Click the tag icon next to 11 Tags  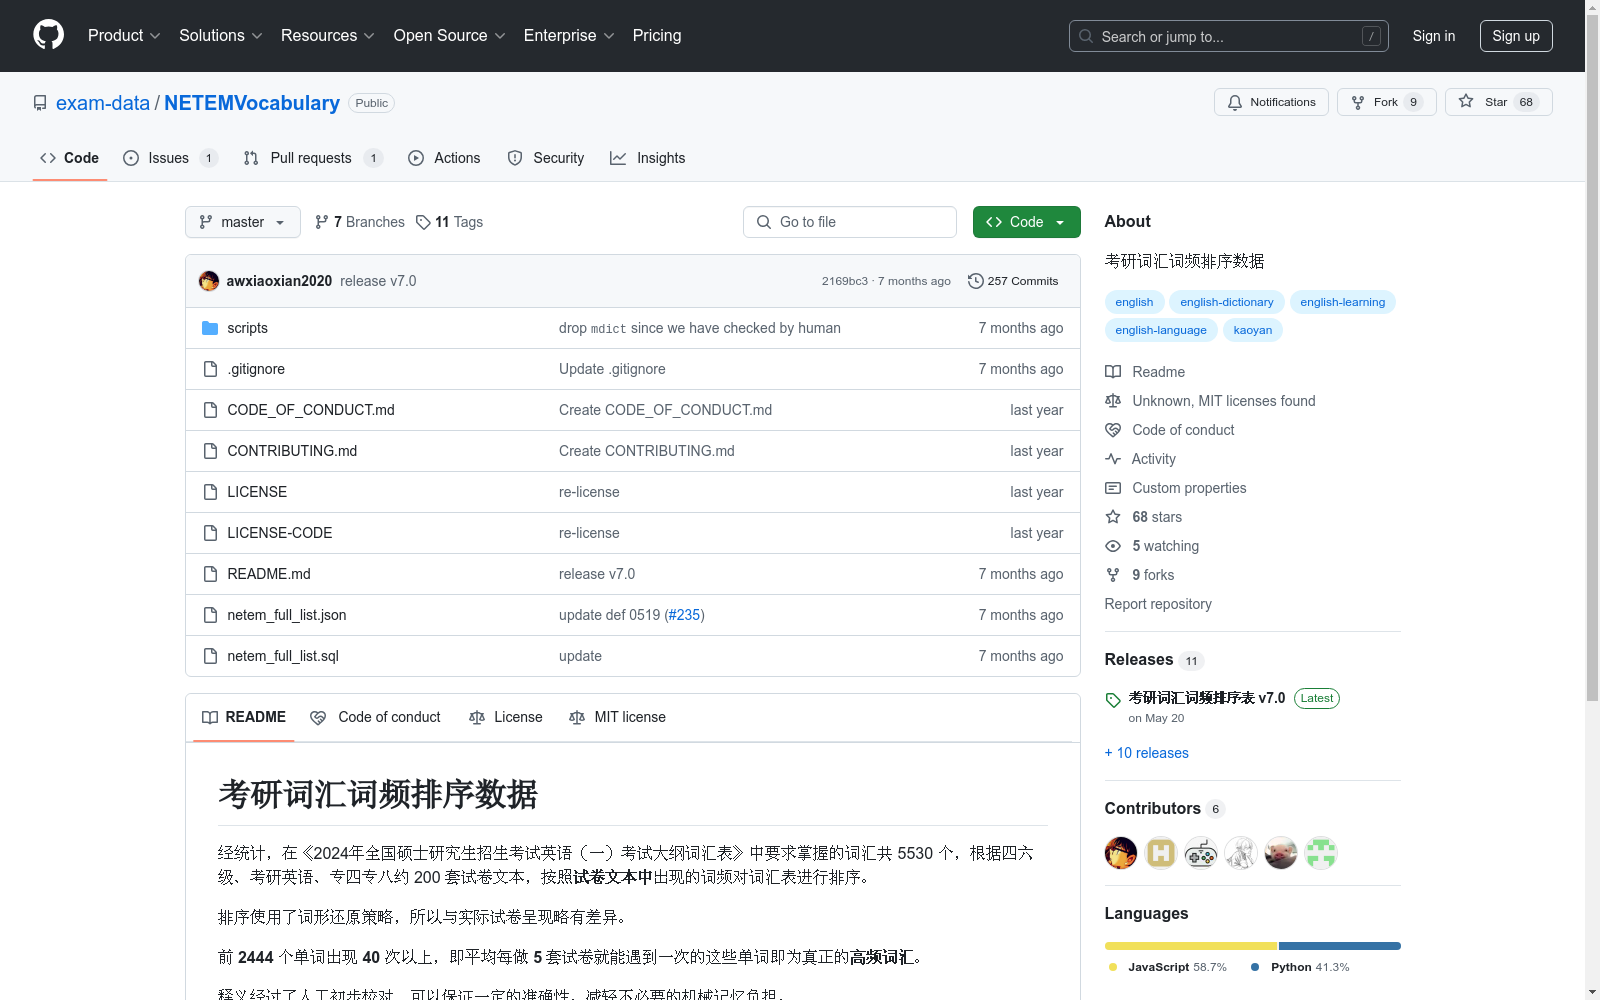[423, 222]
